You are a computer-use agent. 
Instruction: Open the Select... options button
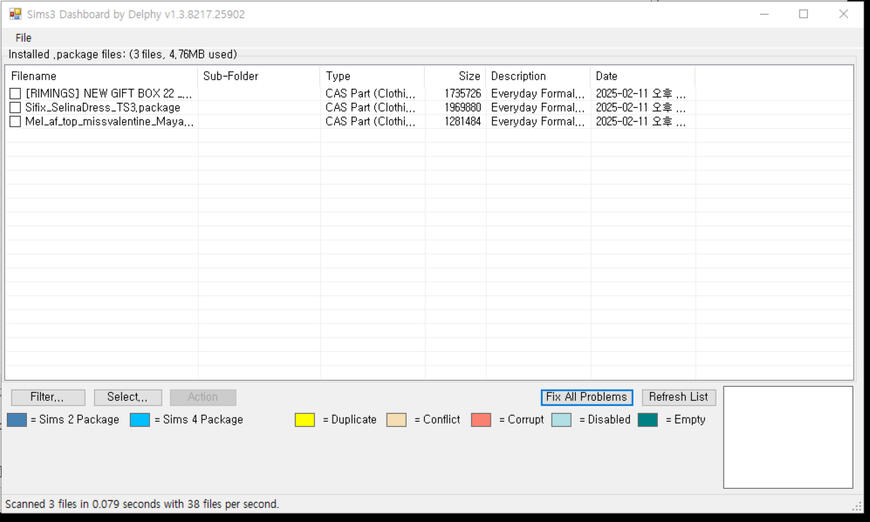click(127, 397)
